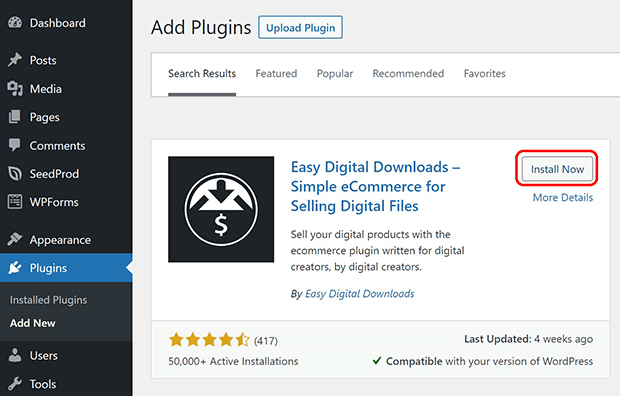
Task: Select Add New submenu item
Action: coord(33,323)
